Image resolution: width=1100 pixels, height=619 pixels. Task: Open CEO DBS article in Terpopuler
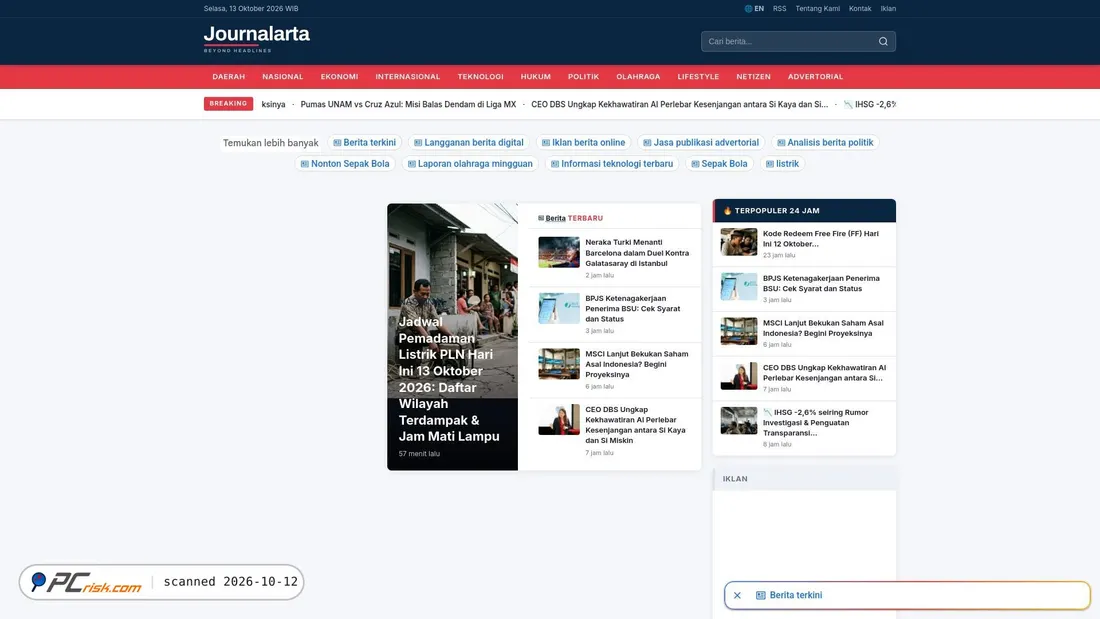click(x=824, y=373)
